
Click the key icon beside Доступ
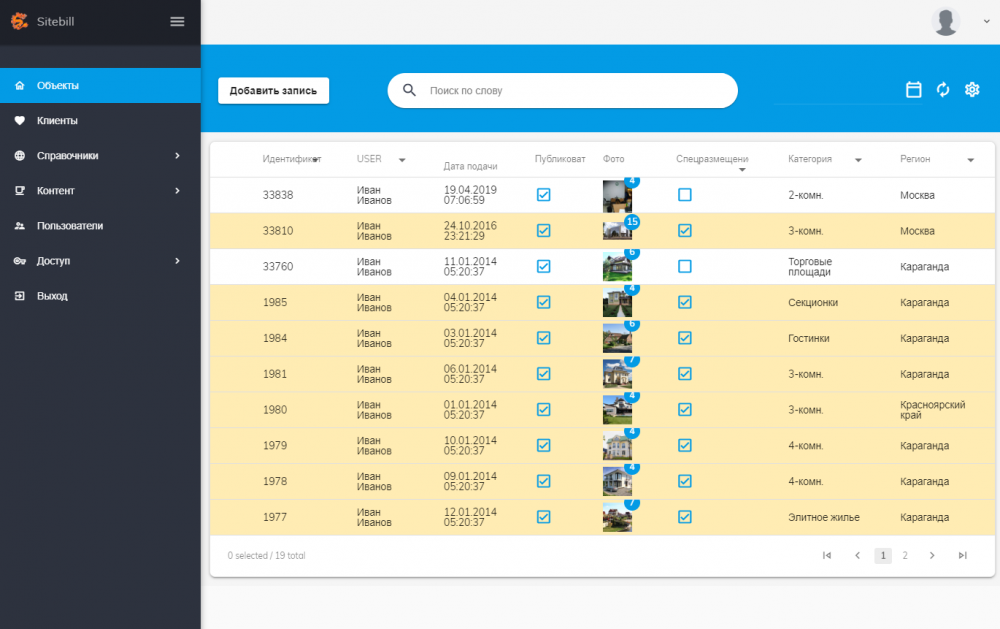click(20, 261)
